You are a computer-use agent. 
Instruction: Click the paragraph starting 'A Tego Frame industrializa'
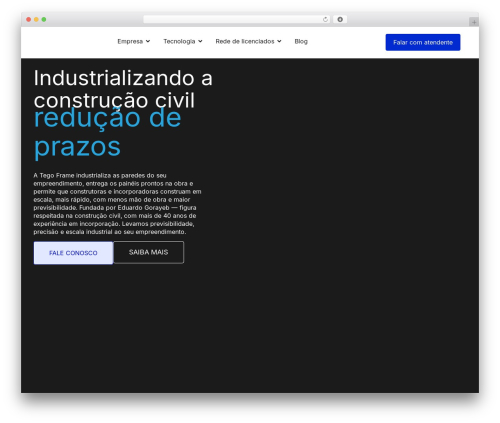[117, 203]
